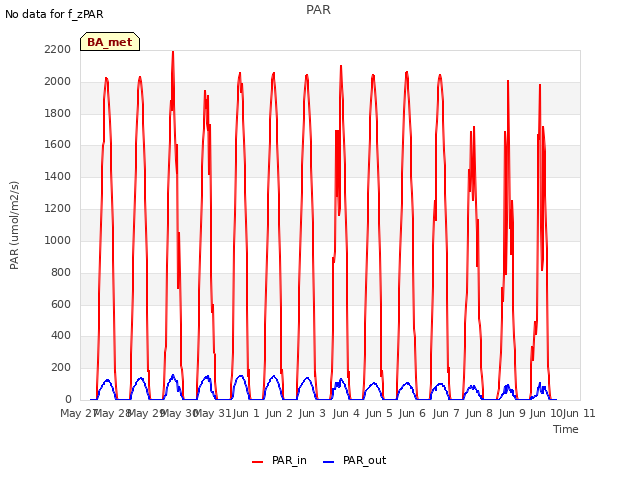Toggle the PAR_out legend entry
640x480 pixels.
coord(354,460)
